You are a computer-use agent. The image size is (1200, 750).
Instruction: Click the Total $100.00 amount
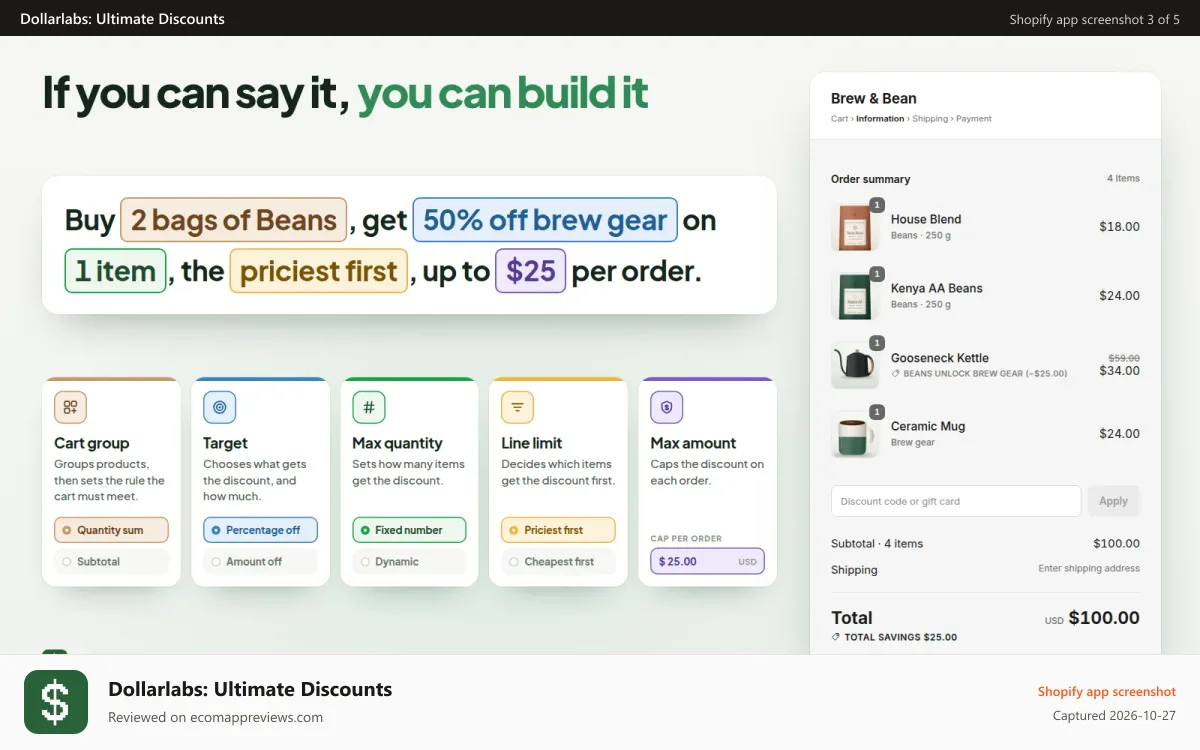[x=1104, y=618]
